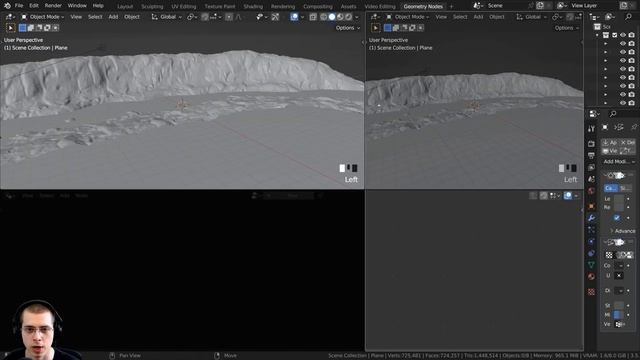Open the Object Data properties tab
Viewport: 640px width, 360px height.
point(591,265)
